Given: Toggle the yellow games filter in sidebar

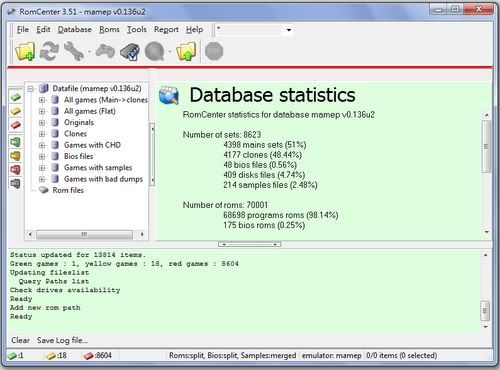Looking at the screenshot, I should click(x=15, y=111).
